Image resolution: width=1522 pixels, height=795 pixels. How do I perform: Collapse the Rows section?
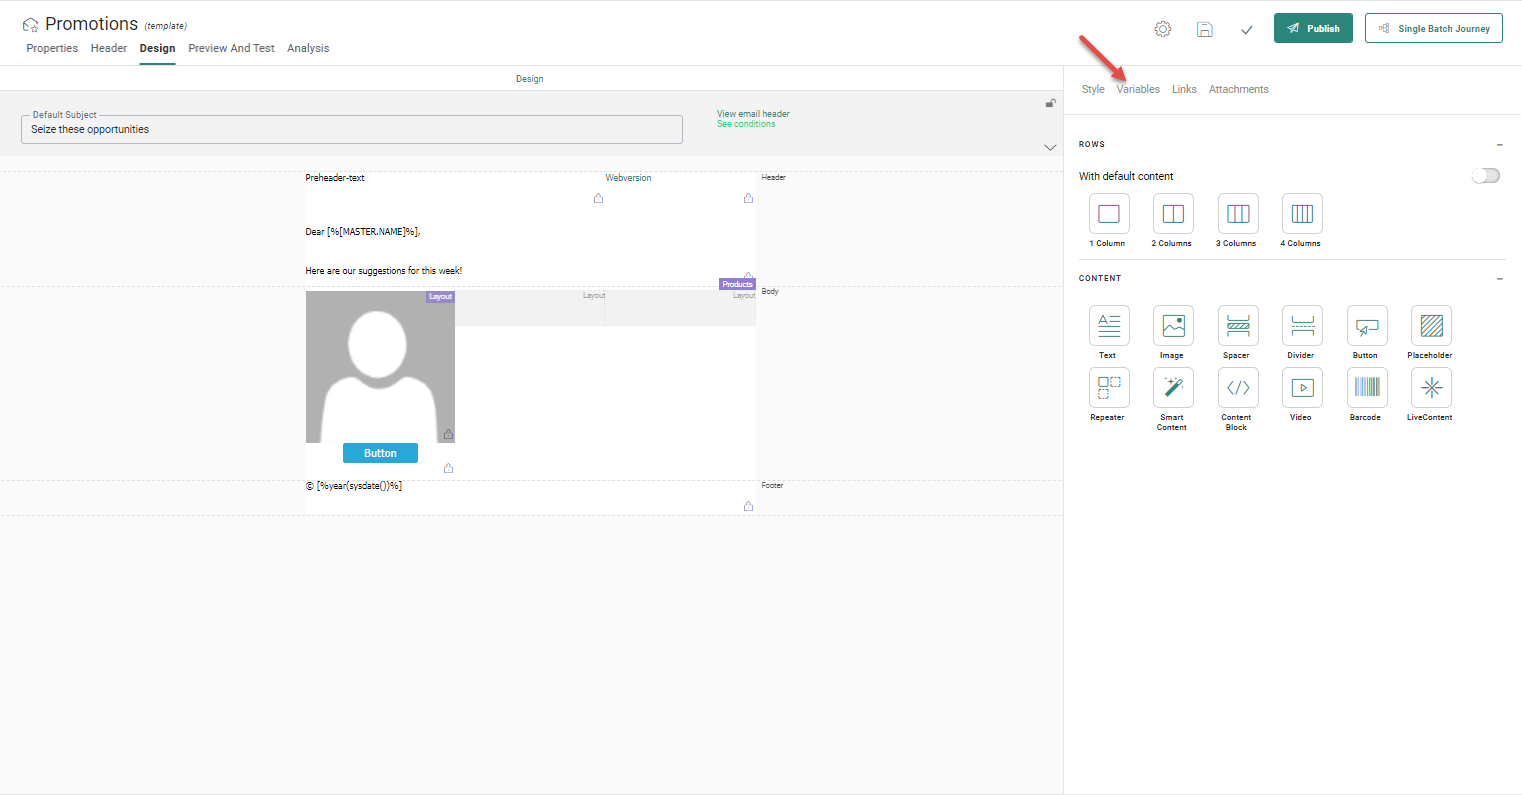click(x=1500, y=145)
